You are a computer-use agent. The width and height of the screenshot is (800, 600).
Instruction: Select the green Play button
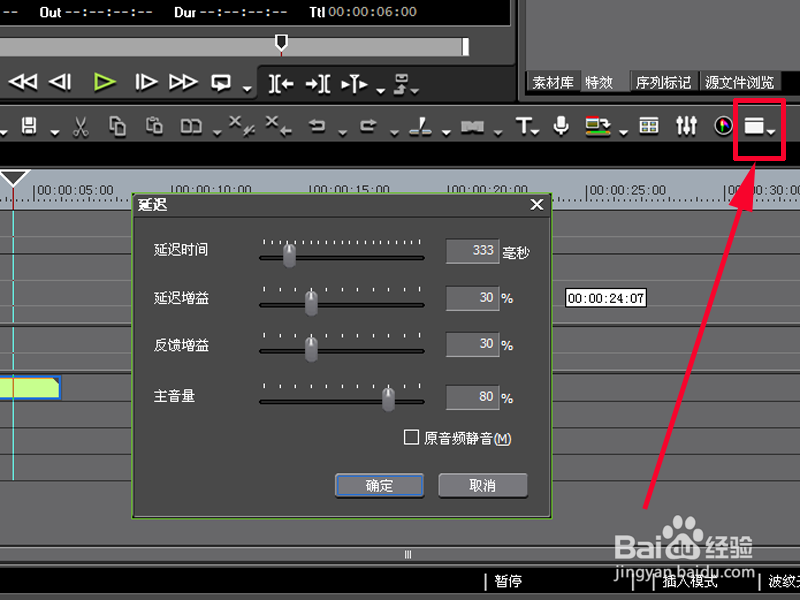[x=105, y=83]
